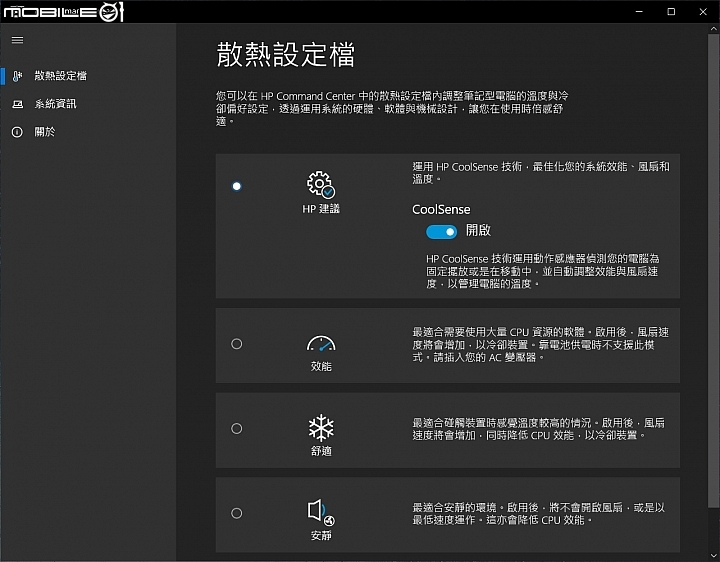Close the HP Command Center window
This screenshot has height=562, width=720.
point(703,11)
